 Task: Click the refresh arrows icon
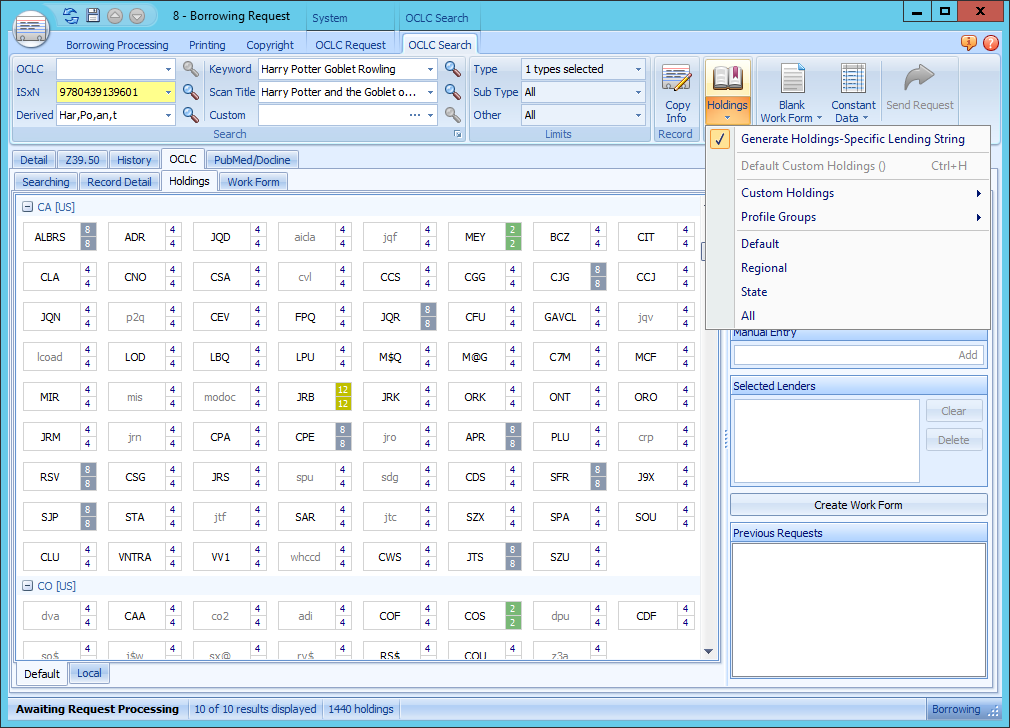tap(68, 15)
